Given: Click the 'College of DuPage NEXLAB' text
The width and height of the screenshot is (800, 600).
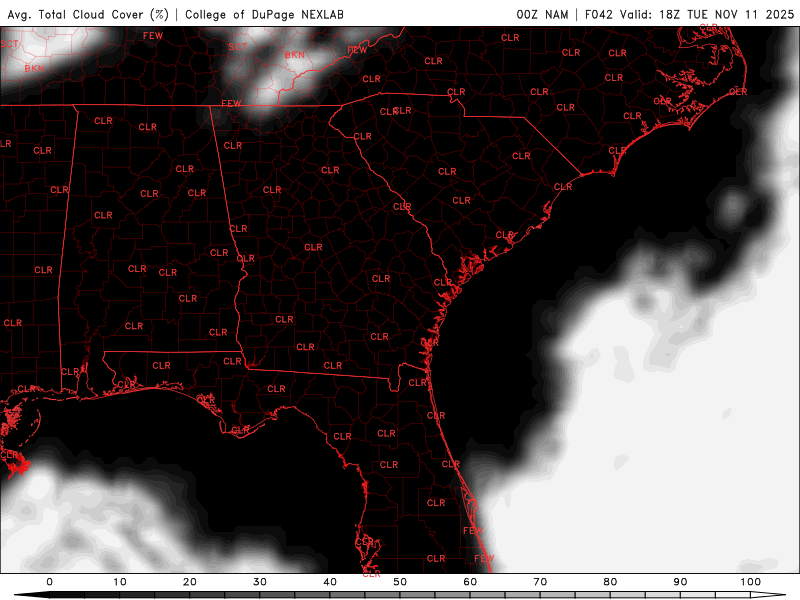Looking at the screenshot, I should 264,15.
